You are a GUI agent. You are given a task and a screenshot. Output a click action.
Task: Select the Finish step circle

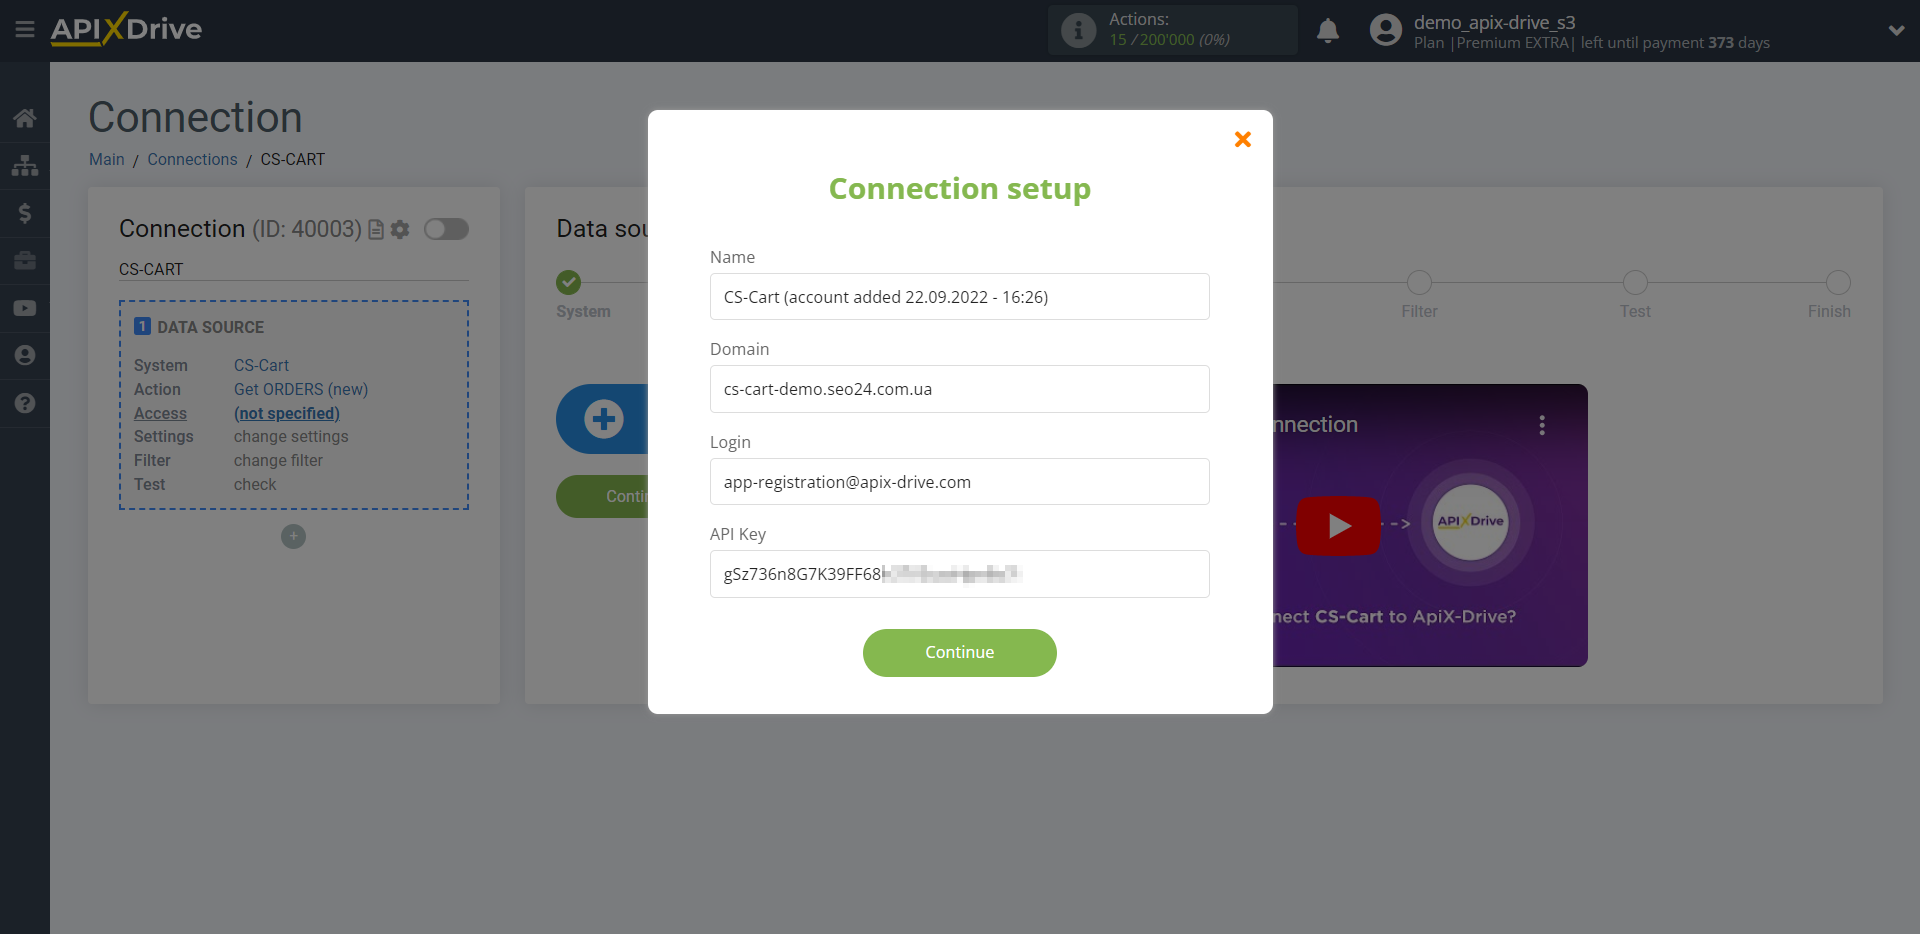[1838, 283]
